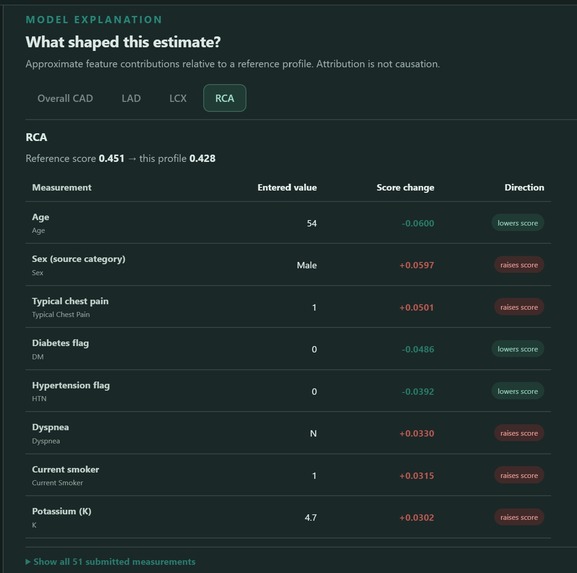The image size is (577, 573).
Task: Click the +0.0501 score change
Action: (x=417, y=307)
